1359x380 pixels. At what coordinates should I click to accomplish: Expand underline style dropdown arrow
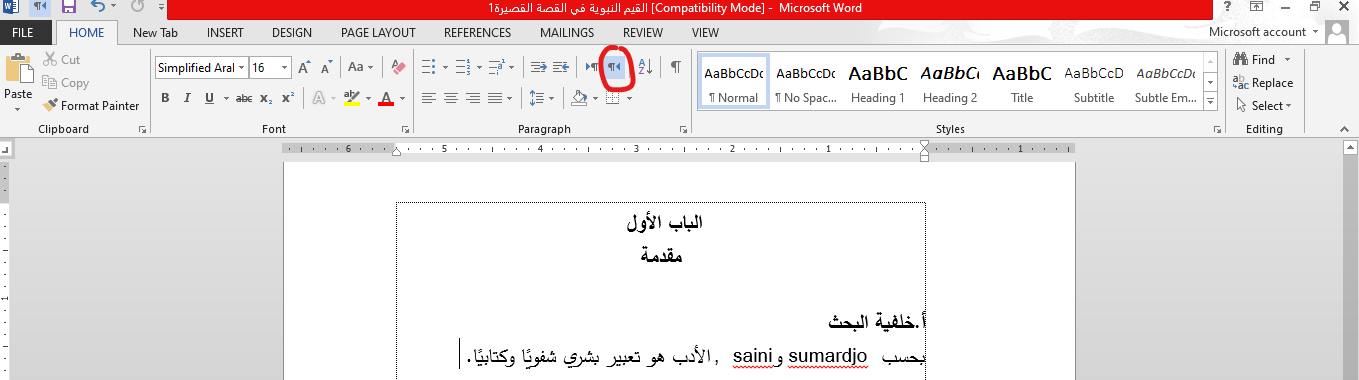226,98
